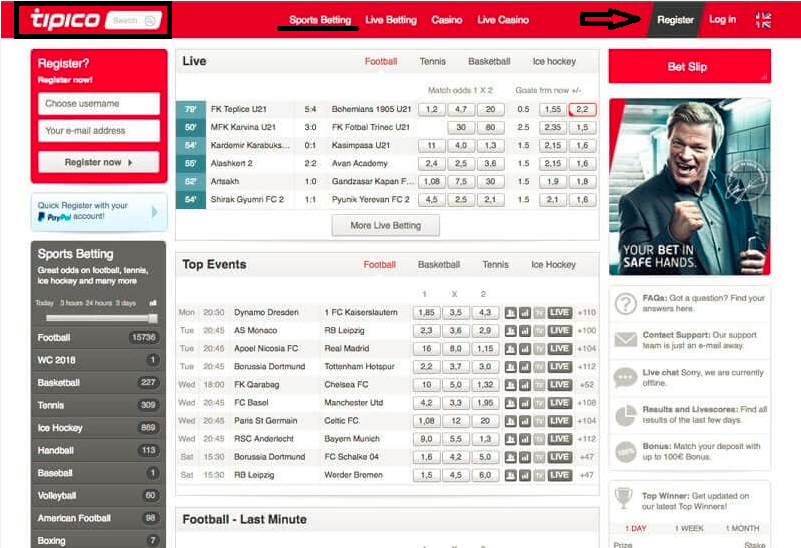This screenshot has height=548, width=801.
Task: Click the search magnifier icon
Action: [150, 20]
